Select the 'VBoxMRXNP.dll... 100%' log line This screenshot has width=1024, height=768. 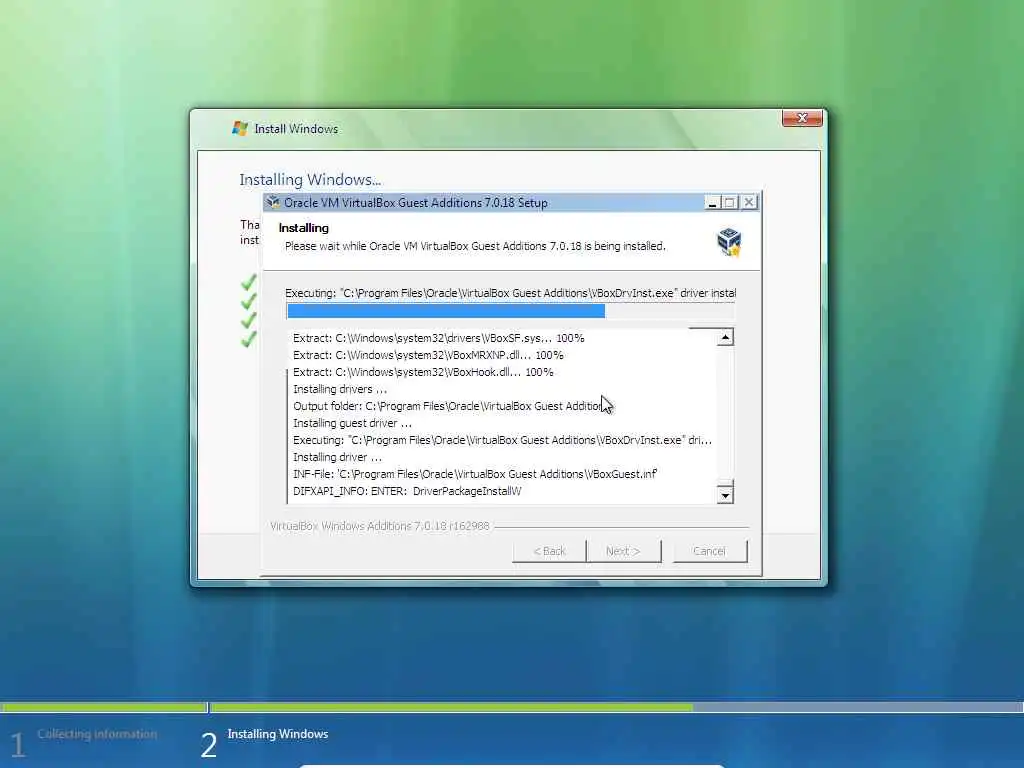pyautogui.click(x=428, y=355)
